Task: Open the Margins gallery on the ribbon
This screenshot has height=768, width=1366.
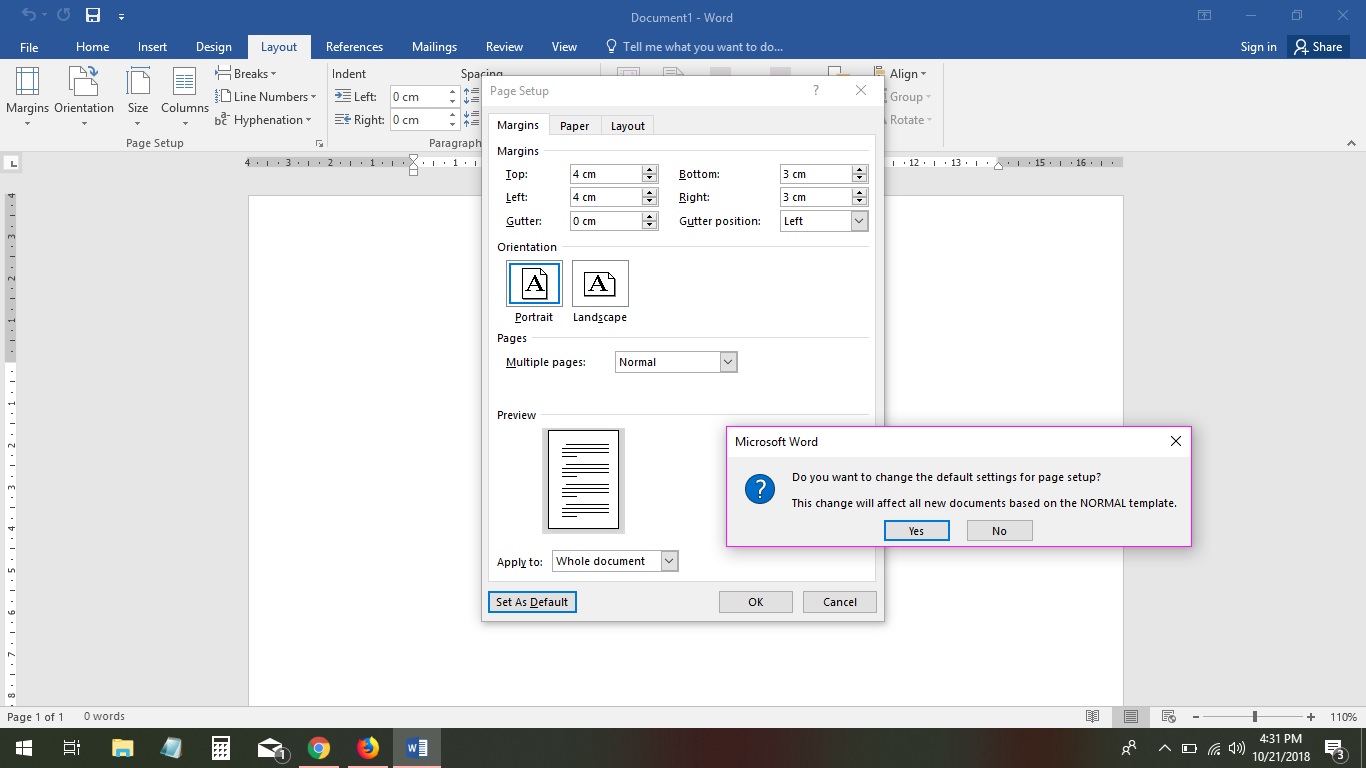Action: 27,96
